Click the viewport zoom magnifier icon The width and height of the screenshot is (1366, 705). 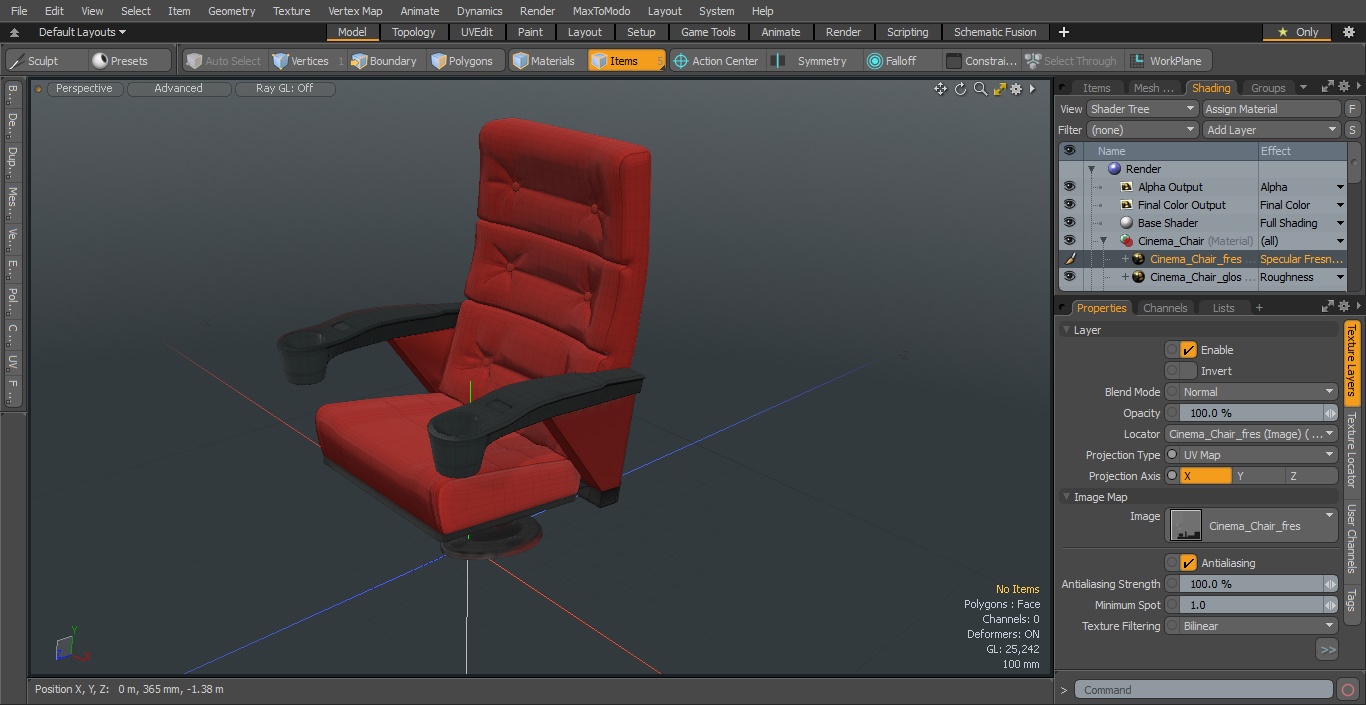pyautogui.click(x=980, y=89)
